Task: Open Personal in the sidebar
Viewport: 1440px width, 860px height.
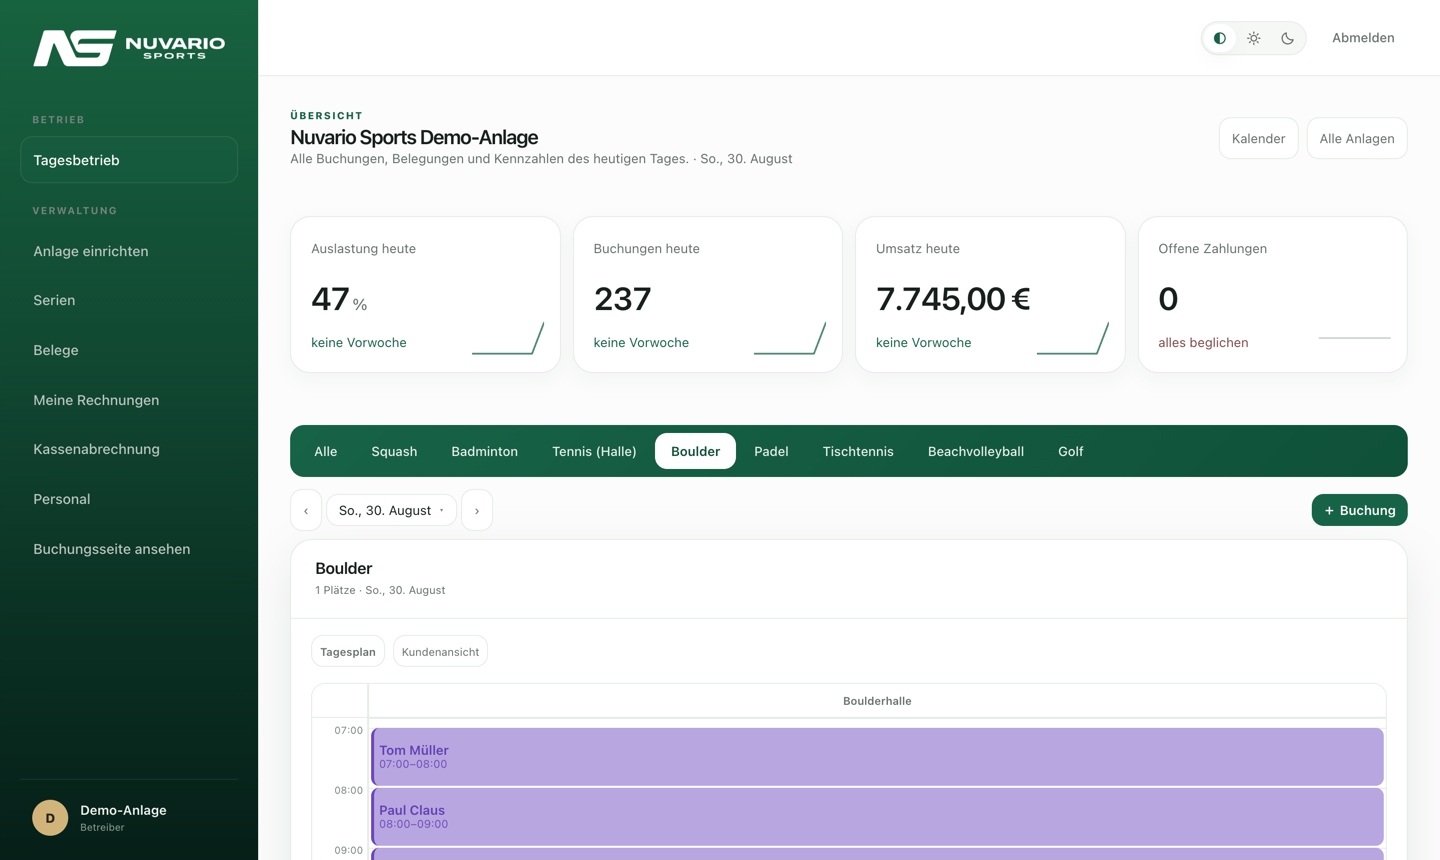Action: pos(129,499)
